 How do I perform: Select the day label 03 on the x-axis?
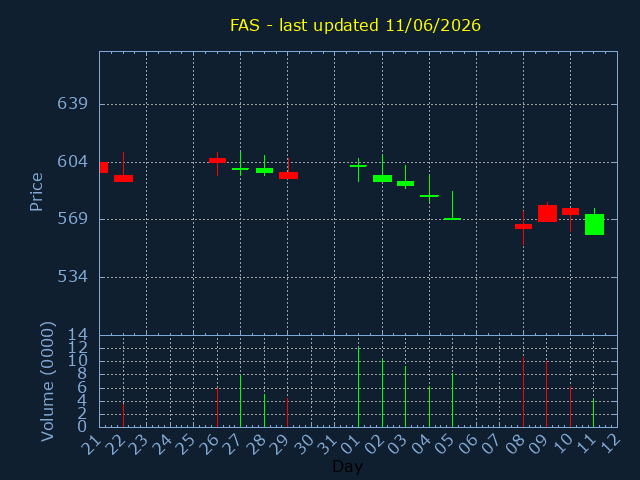point(397,444)
